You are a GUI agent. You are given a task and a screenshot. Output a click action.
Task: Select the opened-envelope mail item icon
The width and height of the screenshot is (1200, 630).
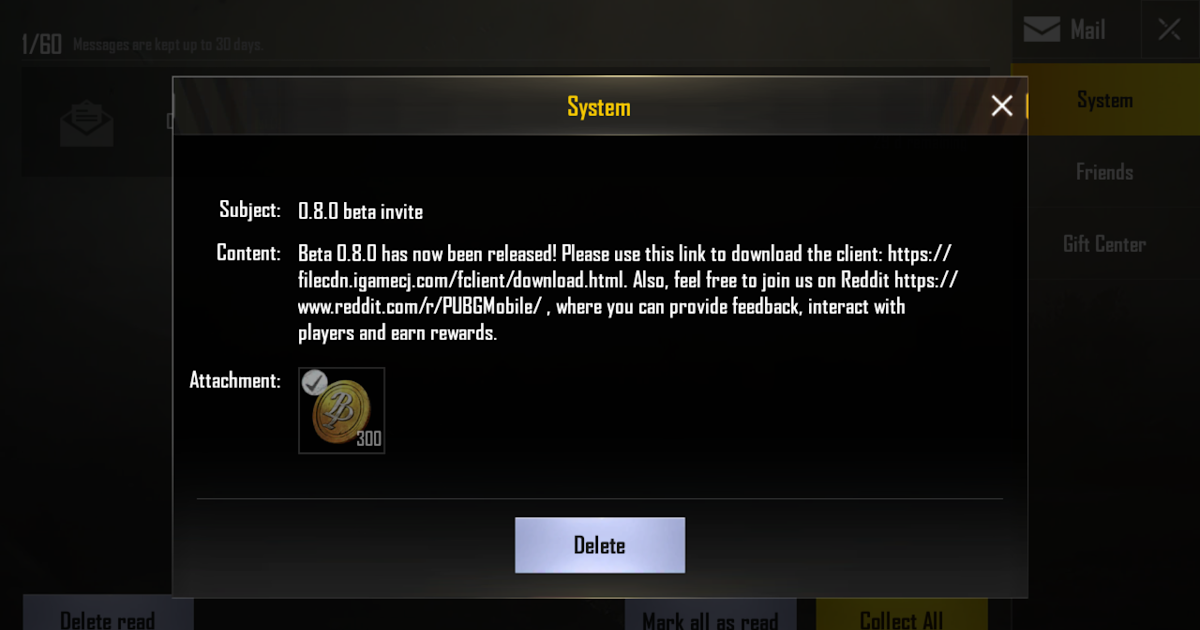pyautogui.click(x=87, y=122)
